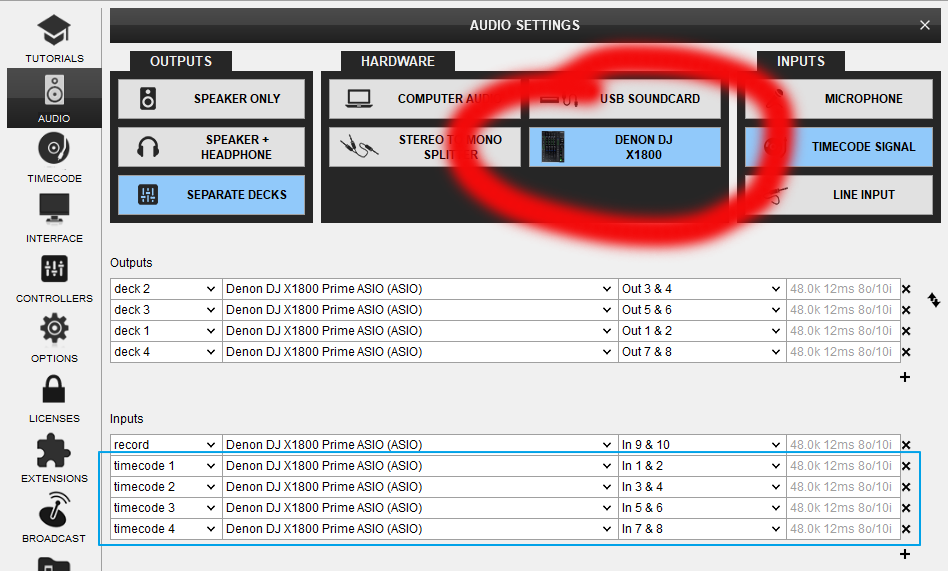948x571 pixels.
Task: Open the In 9 & 10 channel dropdown
Action: click(702, 445)
